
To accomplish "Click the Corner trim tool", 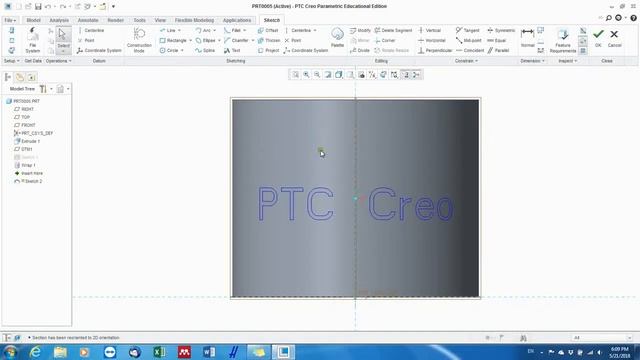I will [385, 40].
